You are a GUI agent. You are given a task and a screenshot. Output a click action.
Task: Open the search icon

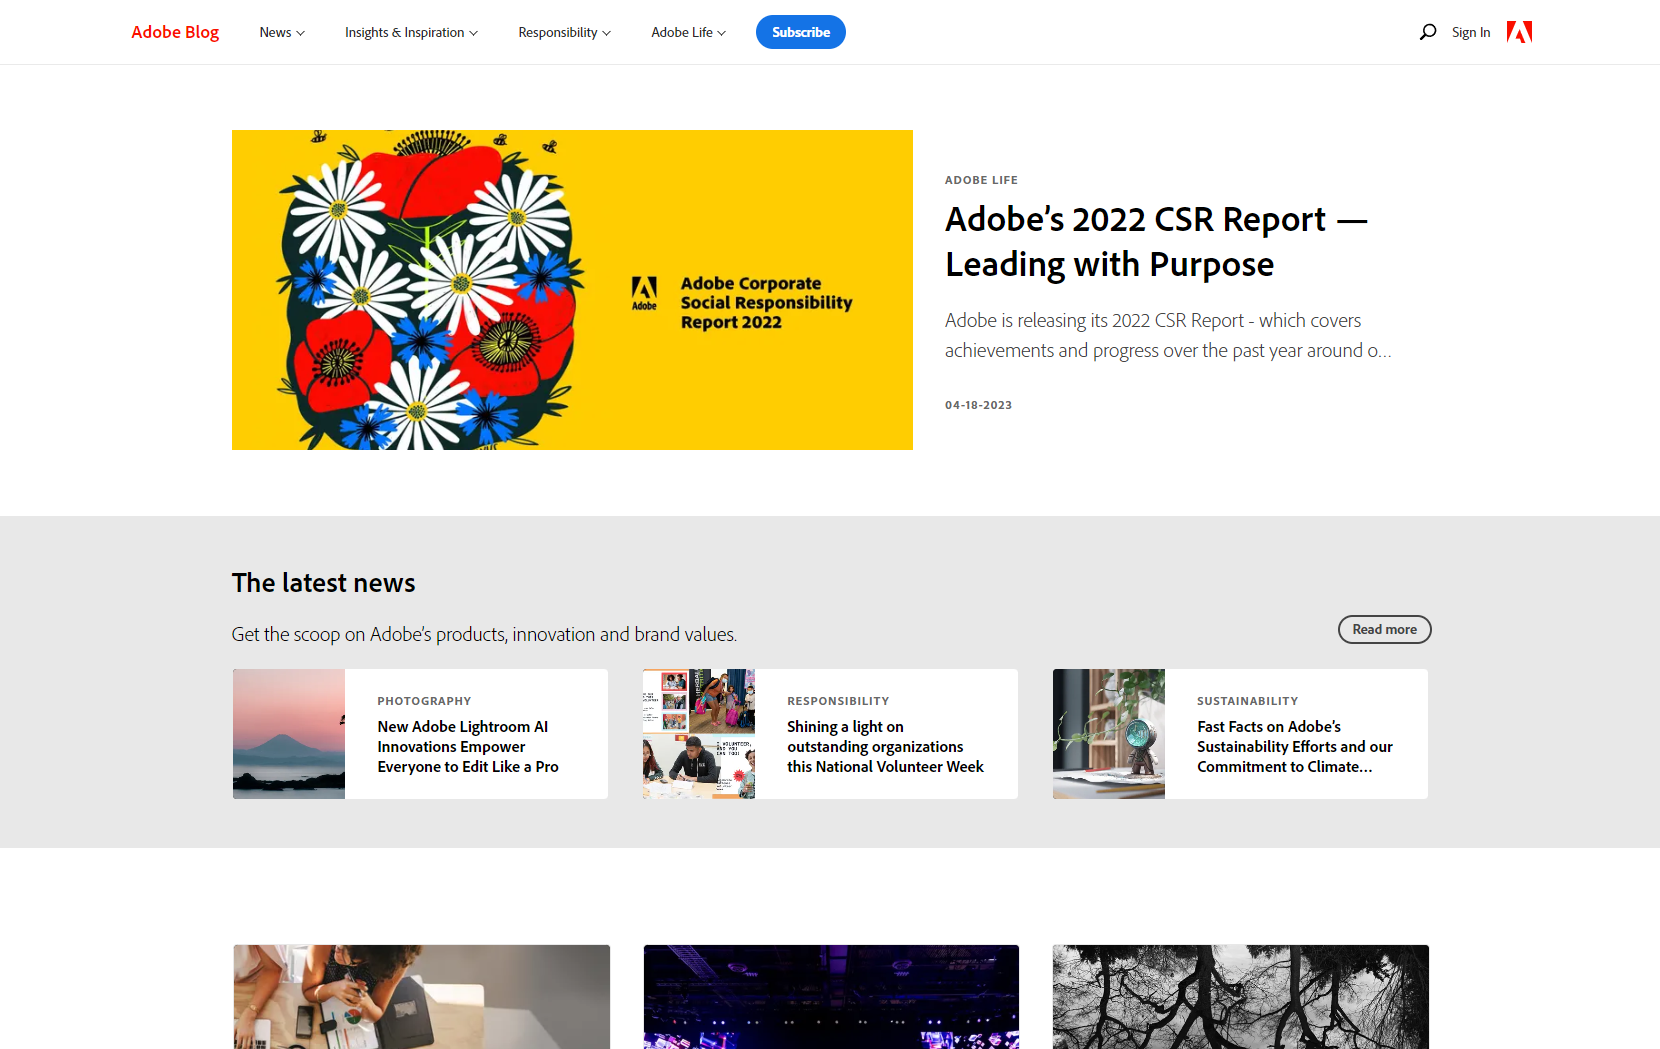pos(1427,31)
